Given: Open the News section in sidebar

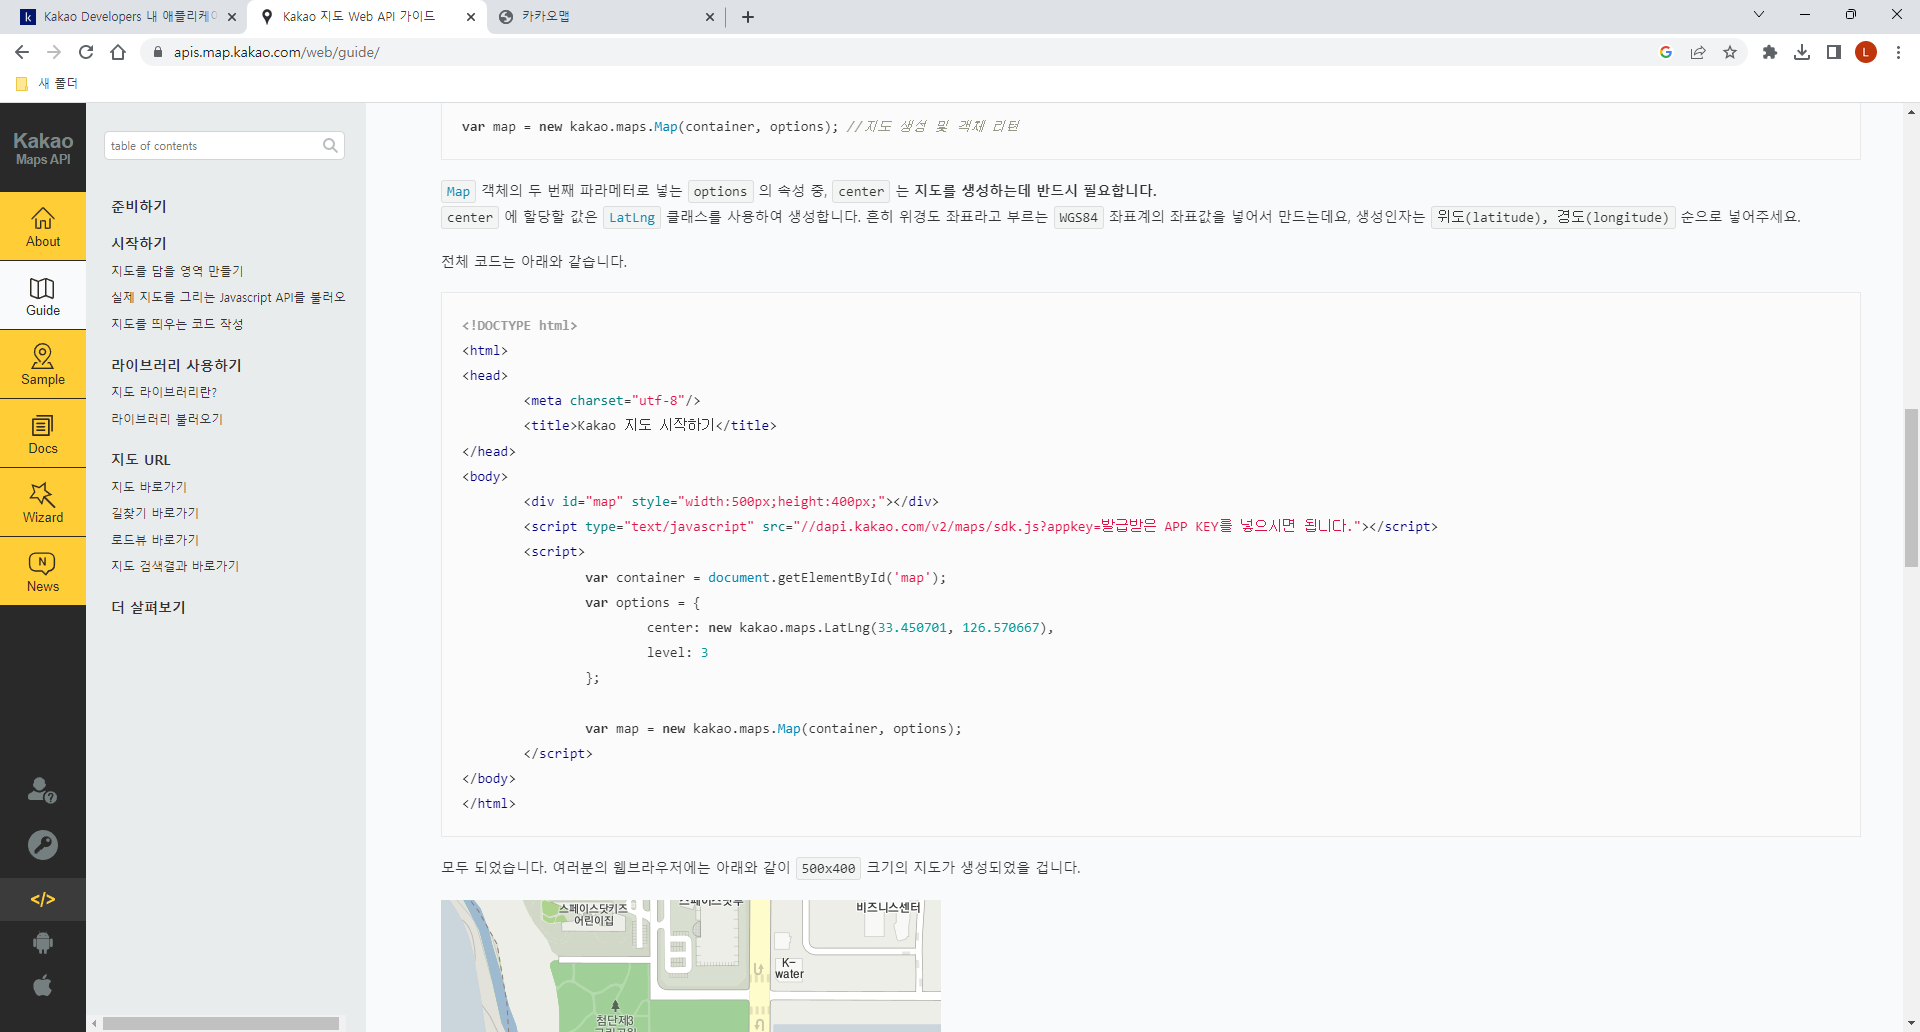Looking at the screenshot, I should click(x=43, y=572).
